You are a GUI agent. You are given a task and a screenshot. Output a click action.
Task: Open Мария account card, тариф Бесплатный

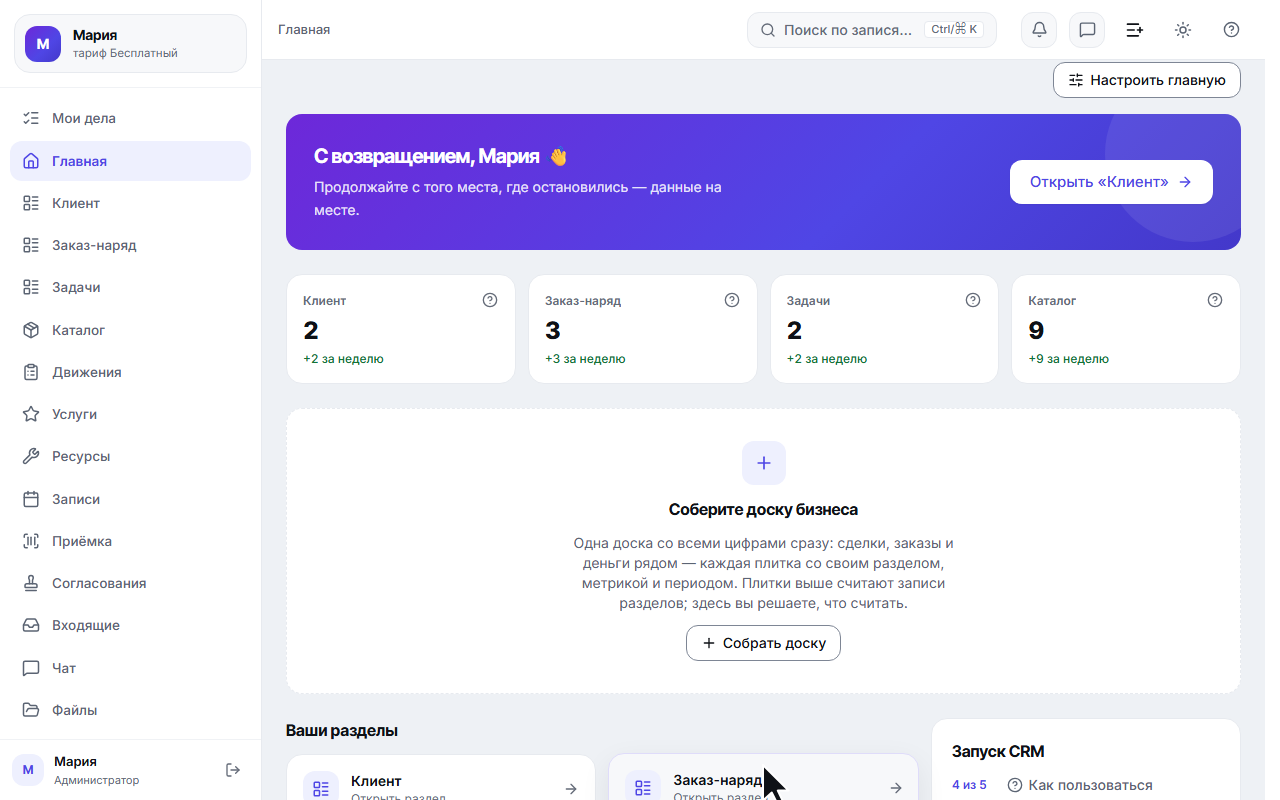(130, 44)
